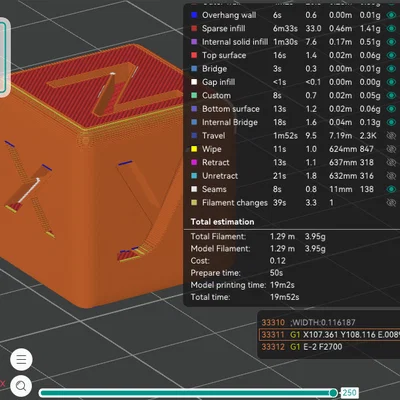Hide the Custom line type
The height and width of the screenshot is (400, 400).
(391, 95)
